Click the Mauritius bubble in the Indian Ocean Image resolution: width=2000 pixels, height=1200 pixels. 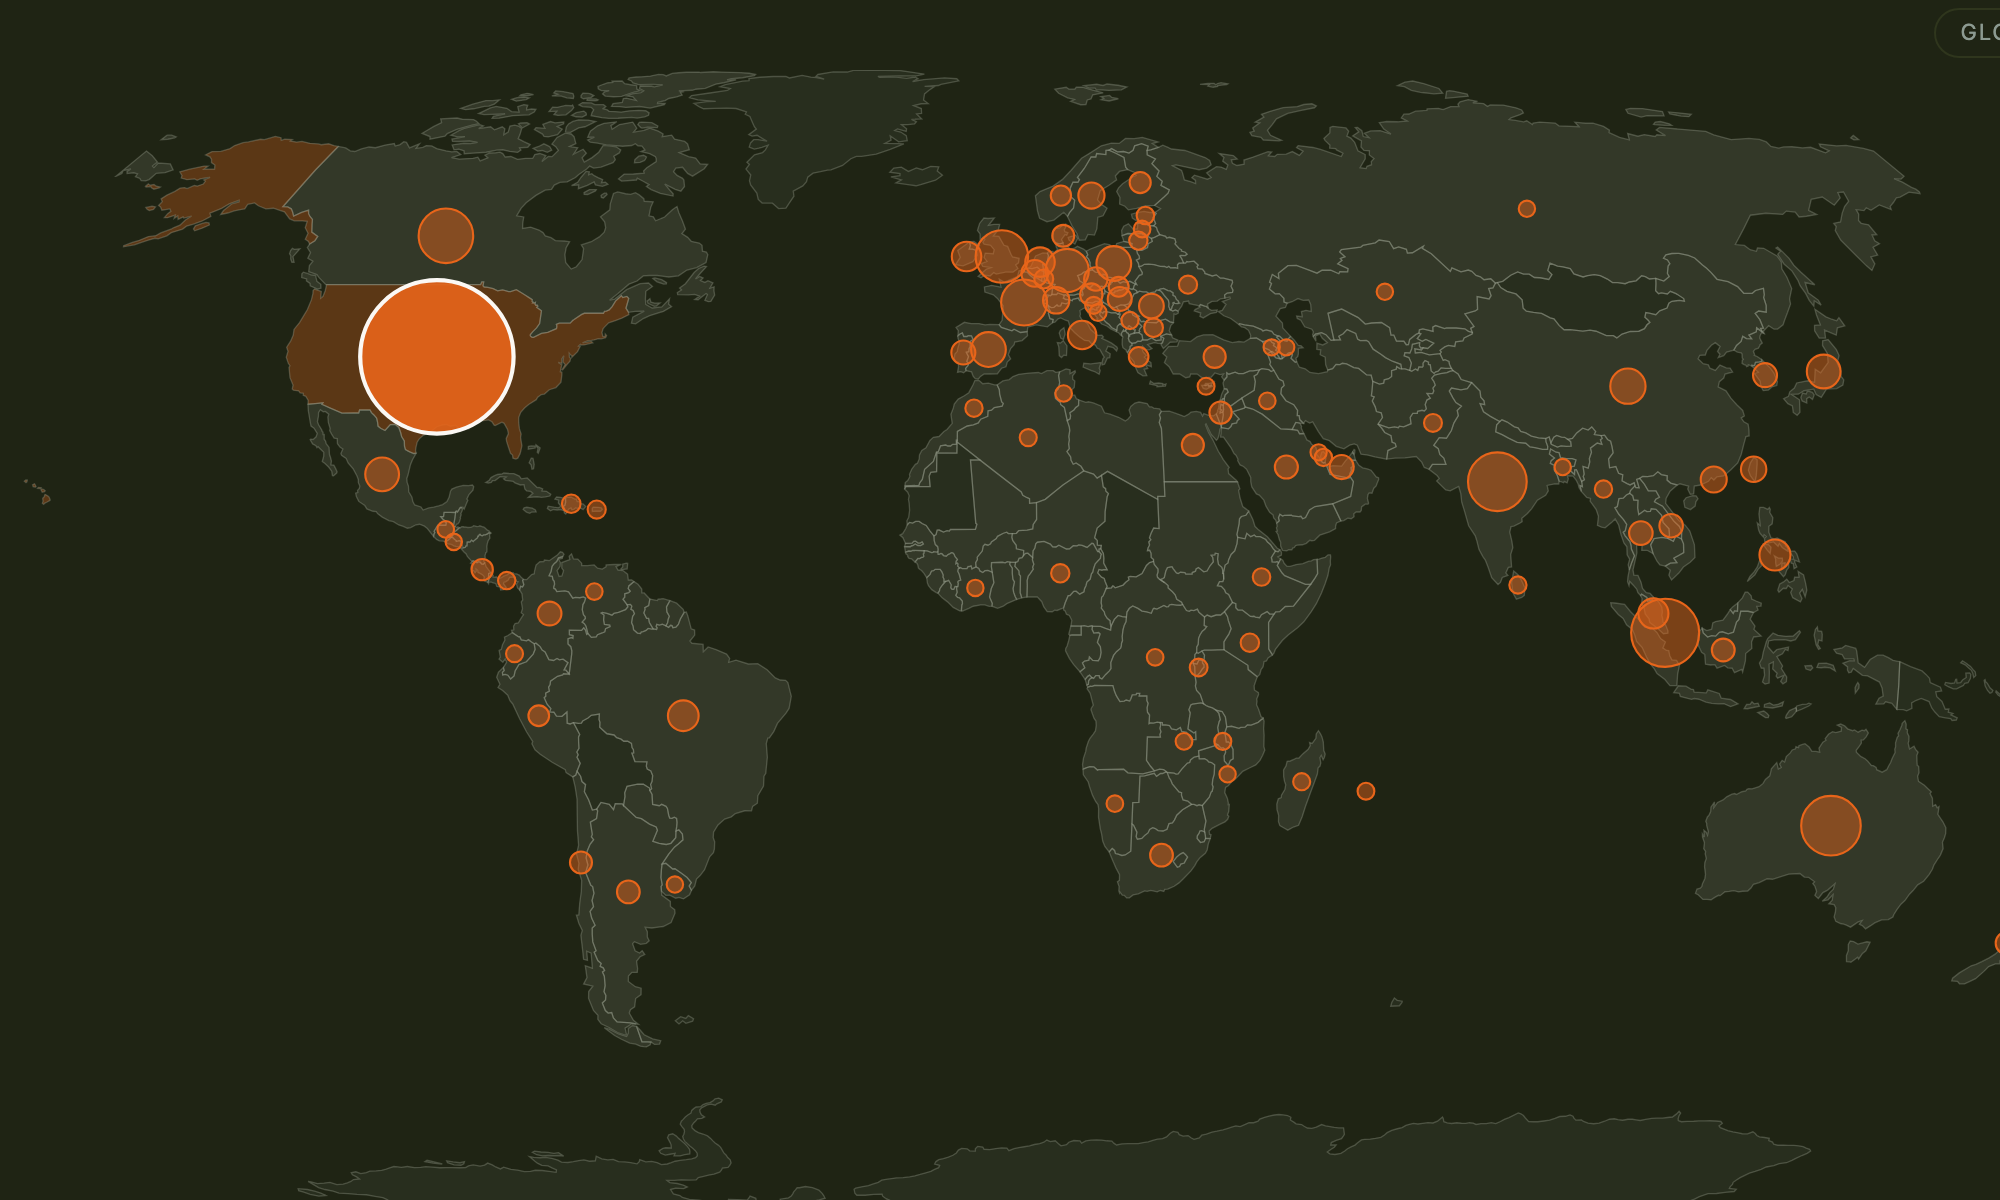[1366, 791]
